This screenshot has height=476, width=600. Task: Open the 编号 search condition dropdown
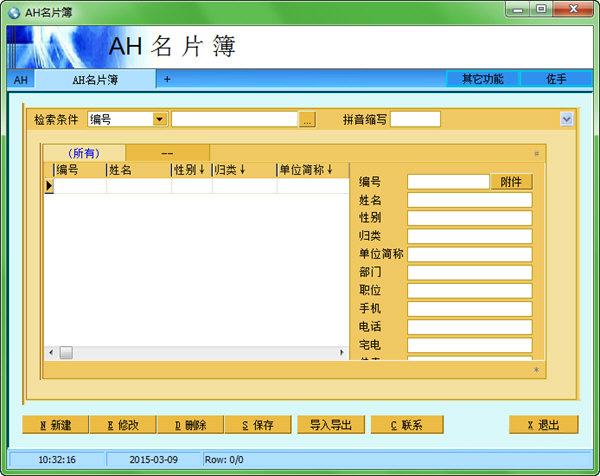click(160, 119)
